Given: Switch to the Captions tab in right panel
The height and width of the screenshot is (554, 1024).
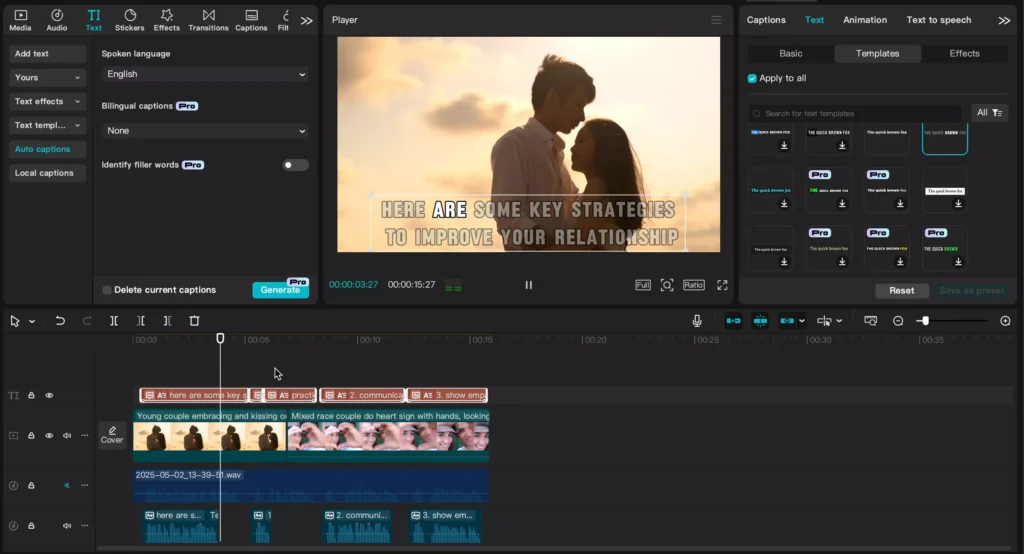Looking at the screenshot, I should pos(766,20).
